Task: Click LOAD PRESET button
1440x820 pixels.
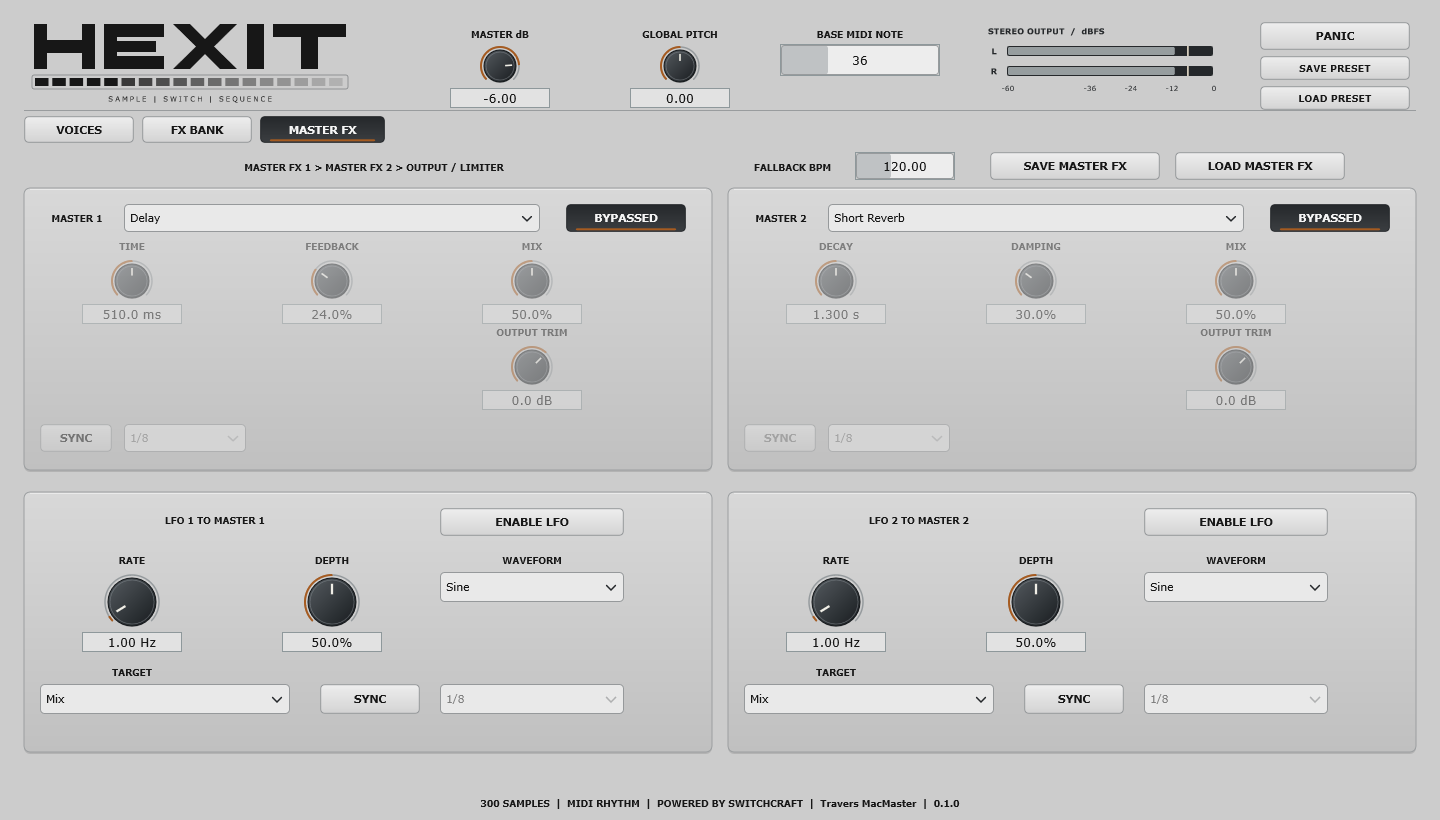Action: pos(1335,98)
